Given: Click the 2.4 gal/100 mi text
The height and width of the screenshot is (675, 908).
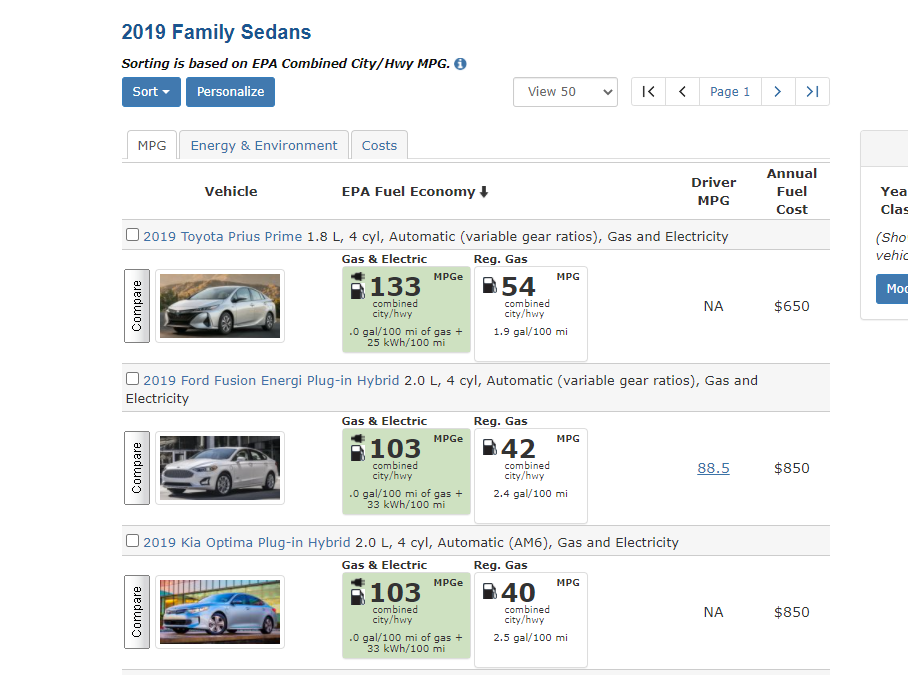Looking at the screenshot, I should (x=530, y=494).
